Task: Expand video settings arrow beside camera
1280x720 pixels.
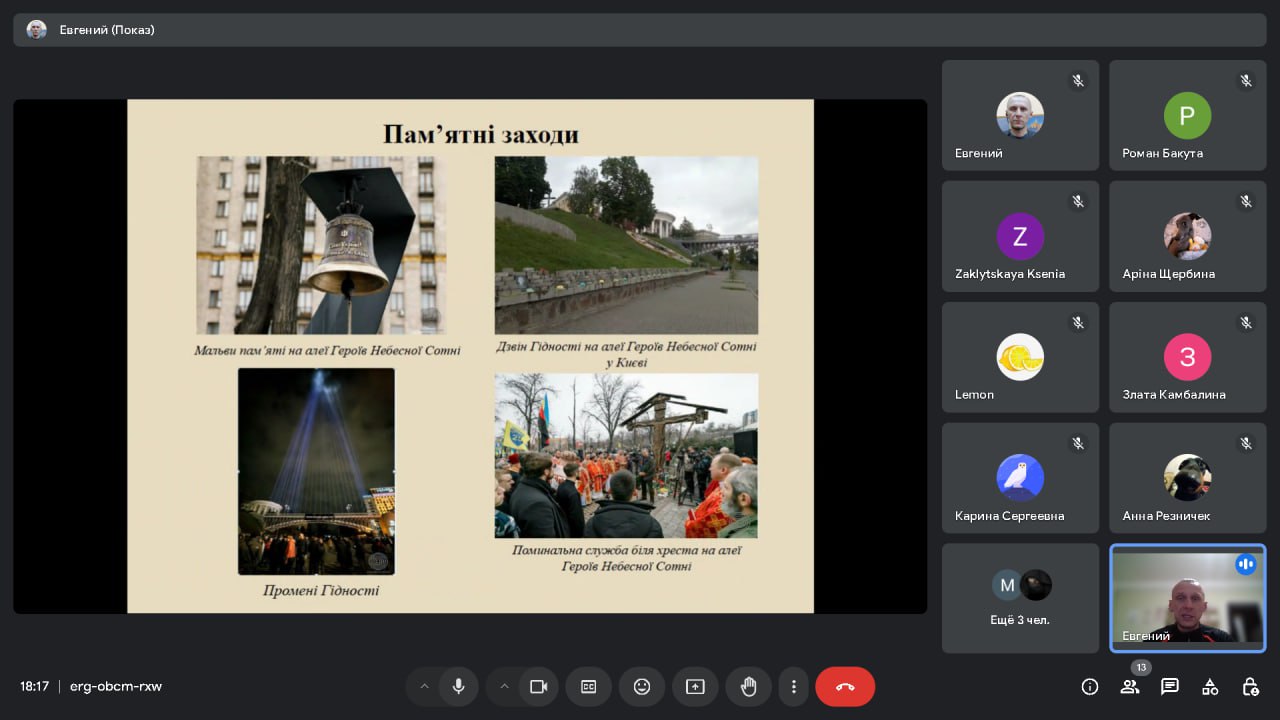Action: click(504, 687)
